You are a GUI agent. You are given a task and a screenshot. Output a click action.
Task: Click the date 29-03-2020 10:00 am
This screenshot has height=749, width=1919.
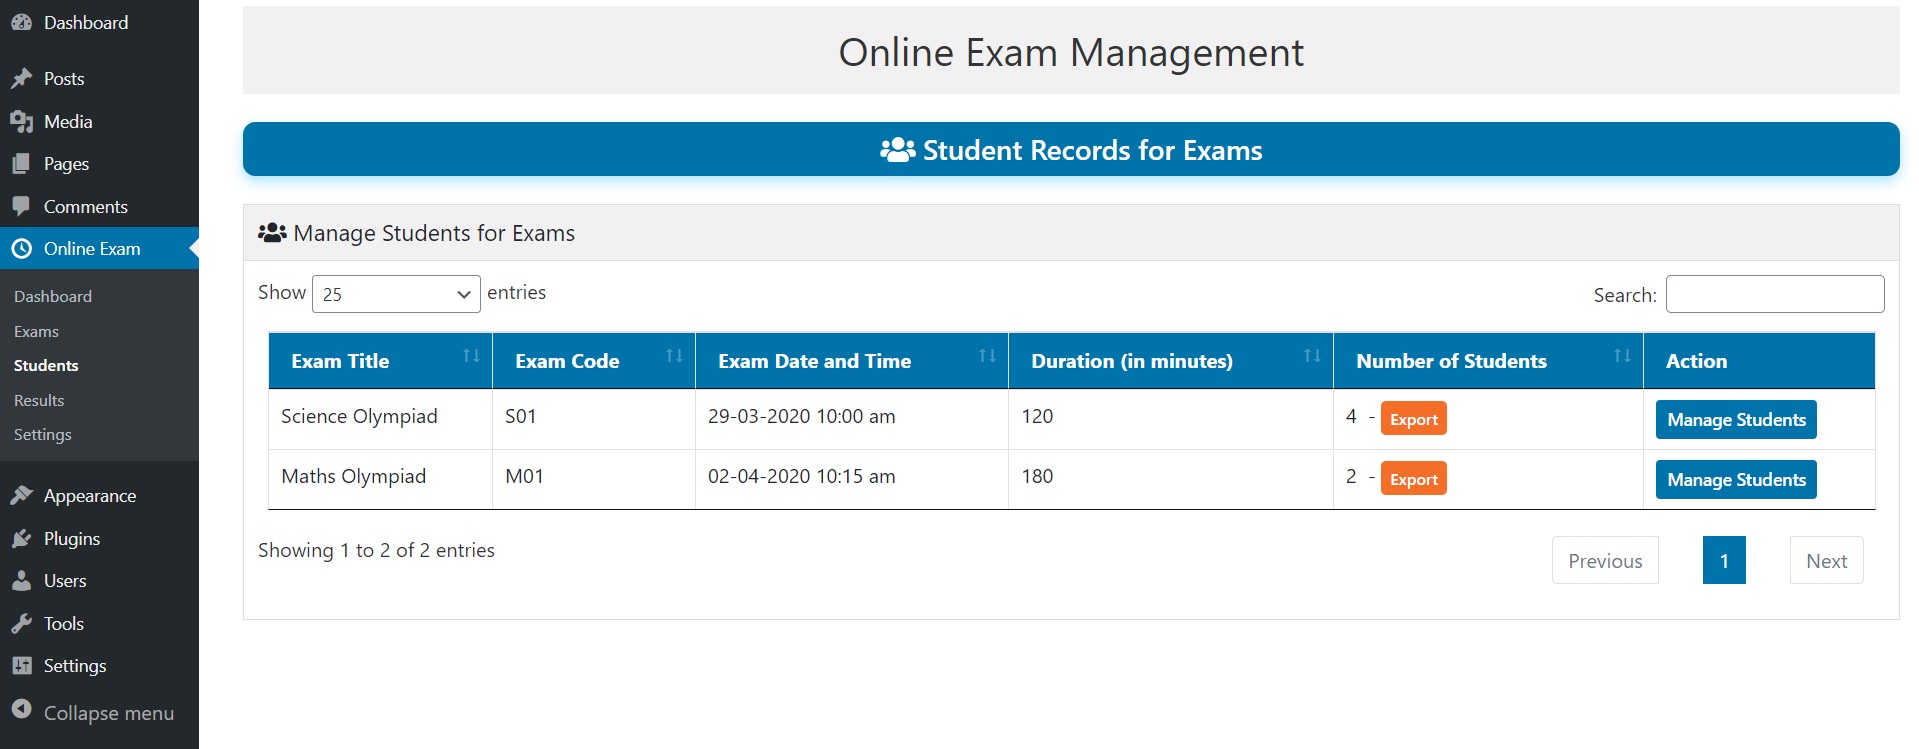[801, 416]
